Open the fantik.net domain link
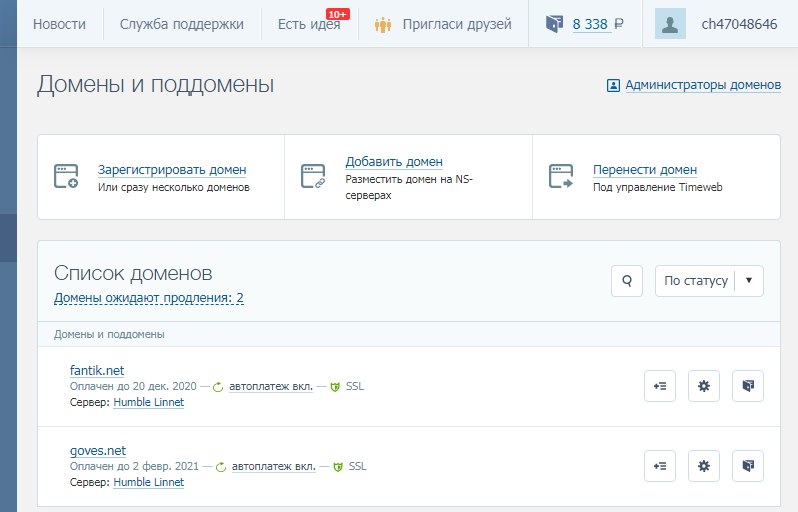The image size is (798, 512). 97,371
